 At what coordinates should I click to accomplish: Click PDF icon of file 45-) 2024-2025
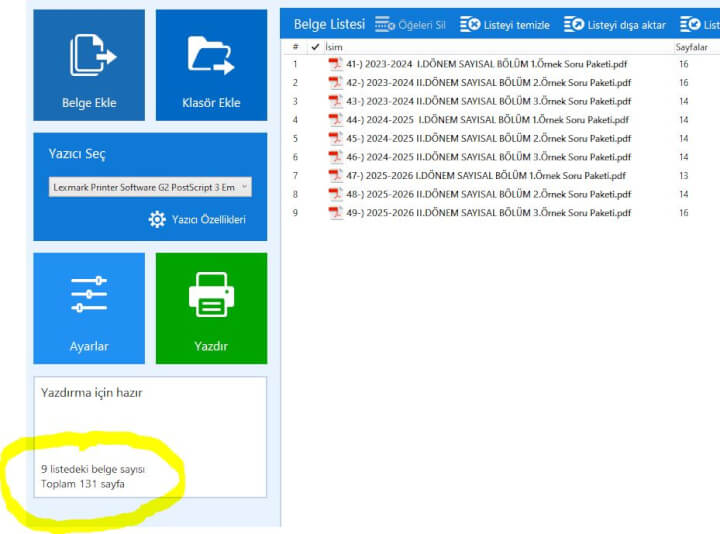(x=335, y=139)
